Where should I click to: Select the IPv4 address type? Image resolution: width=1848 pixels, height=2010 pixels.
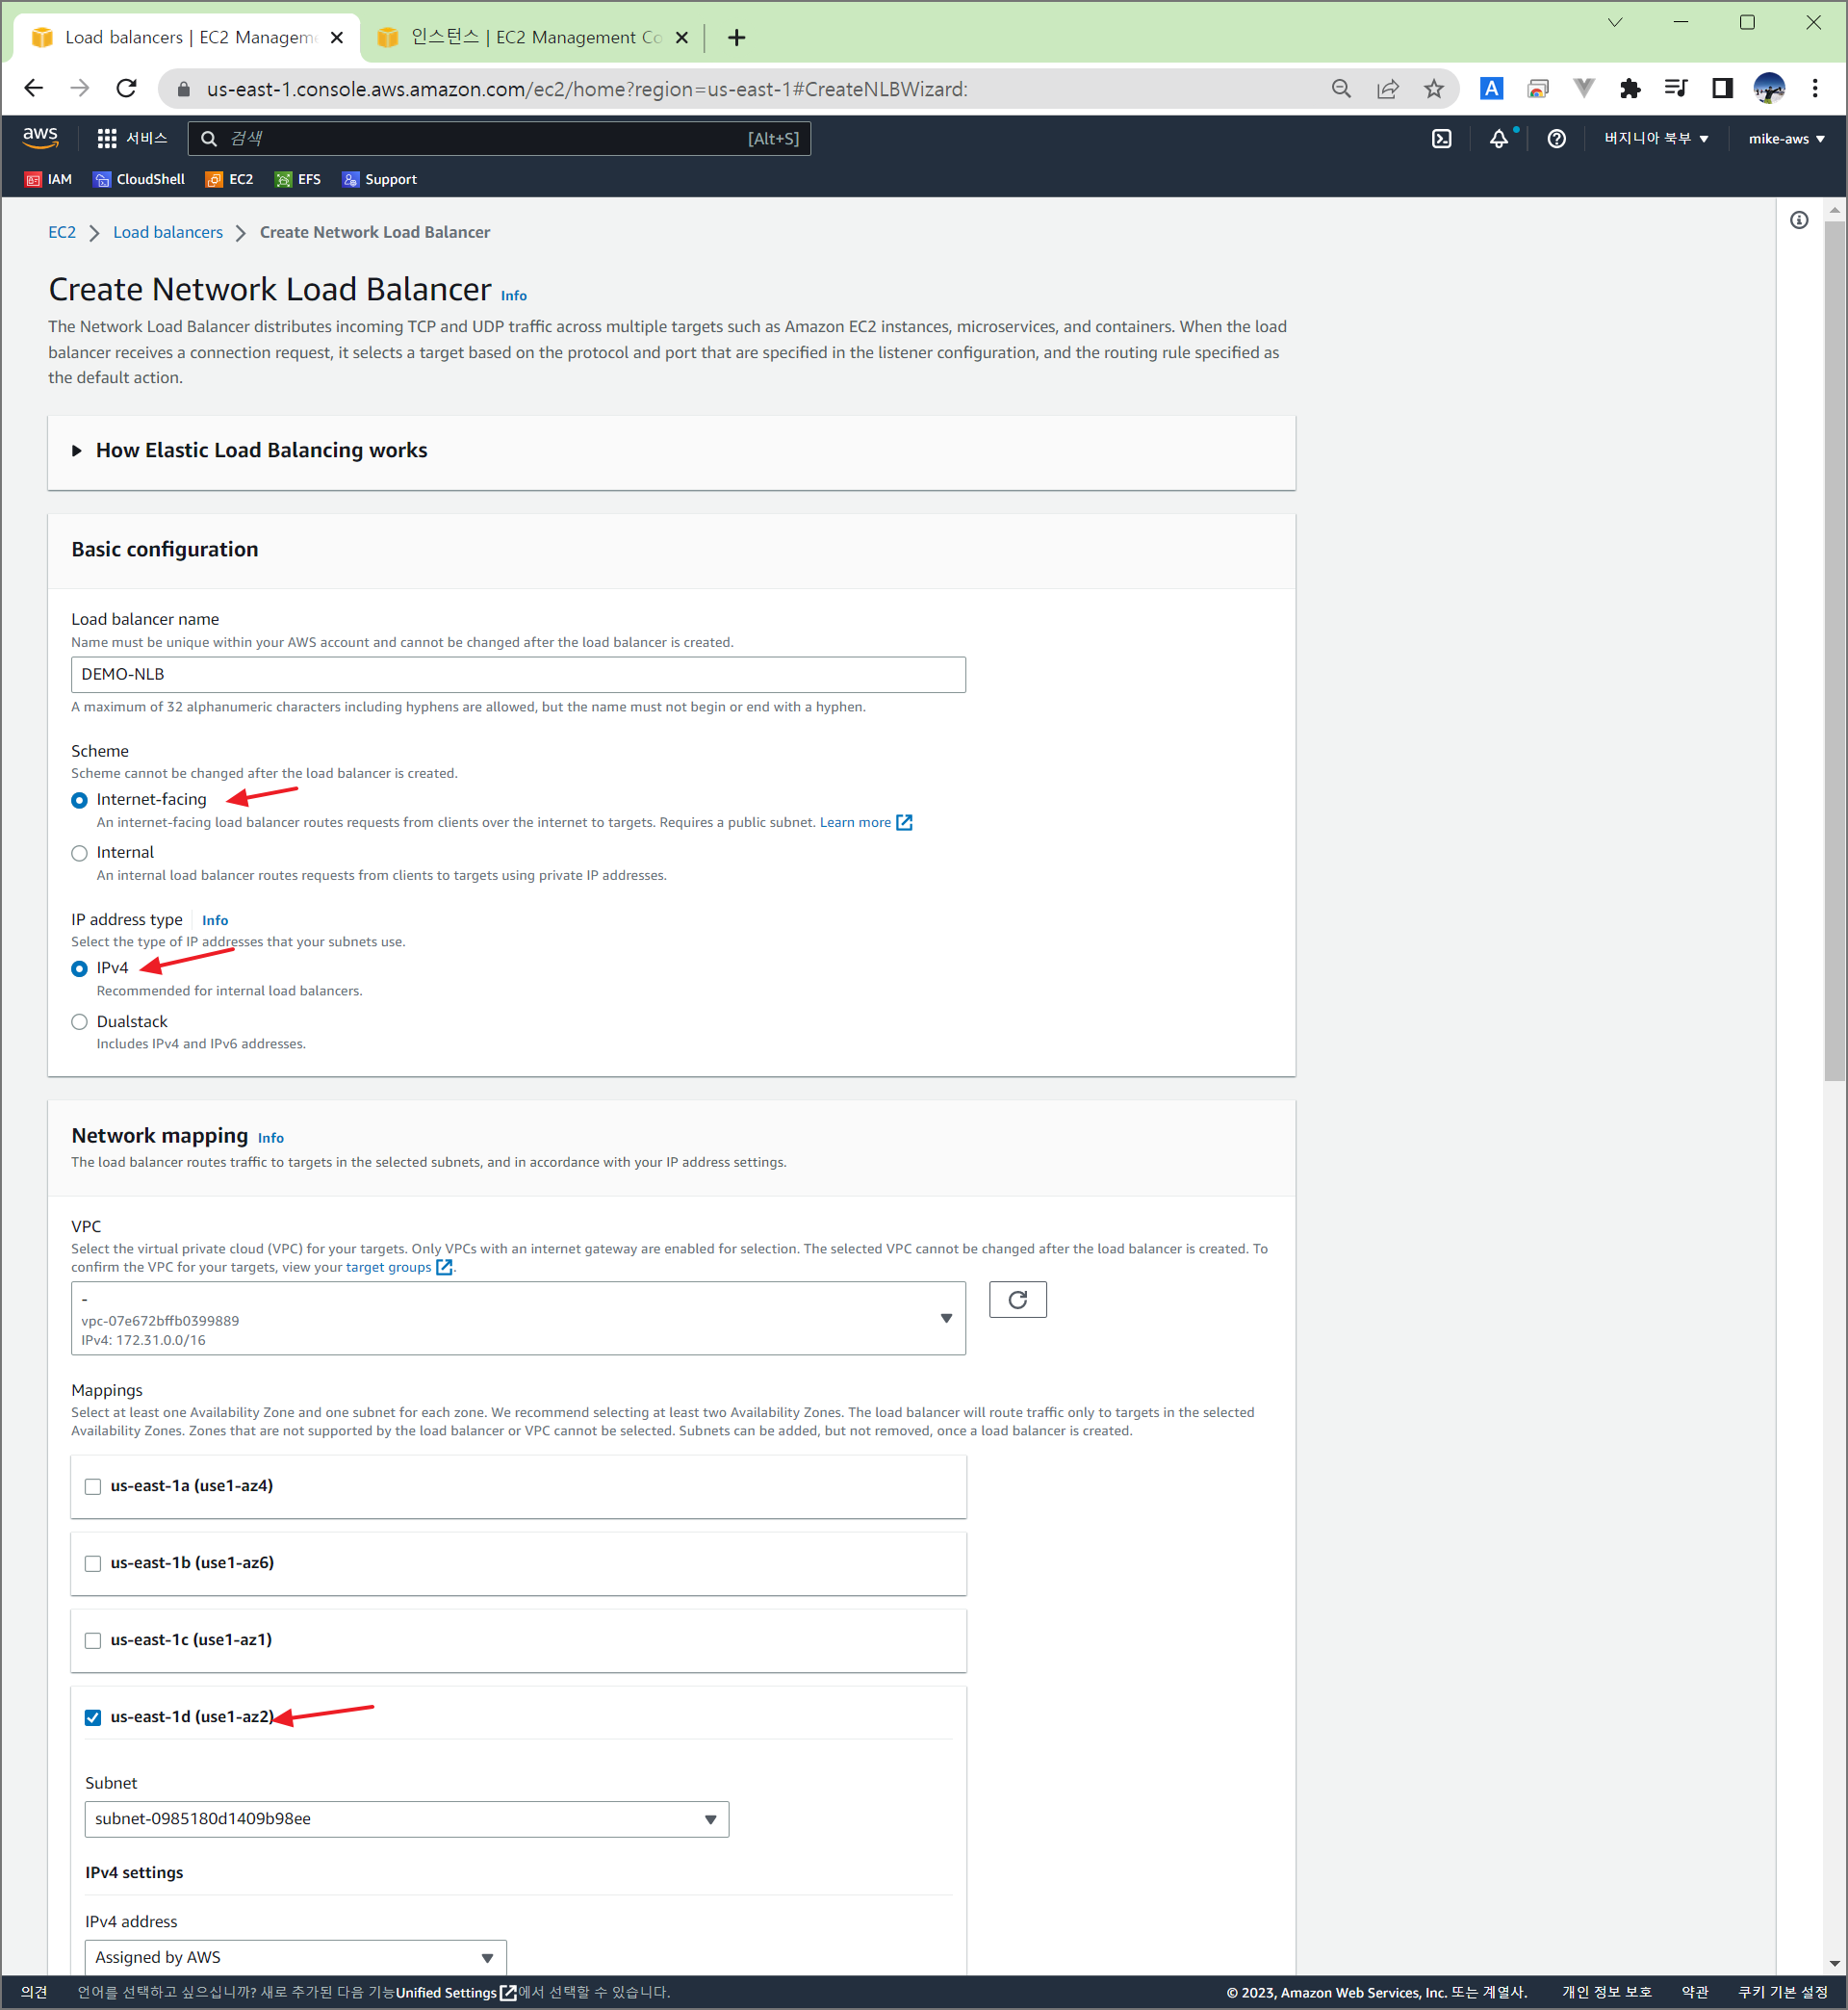coord(79,968)
